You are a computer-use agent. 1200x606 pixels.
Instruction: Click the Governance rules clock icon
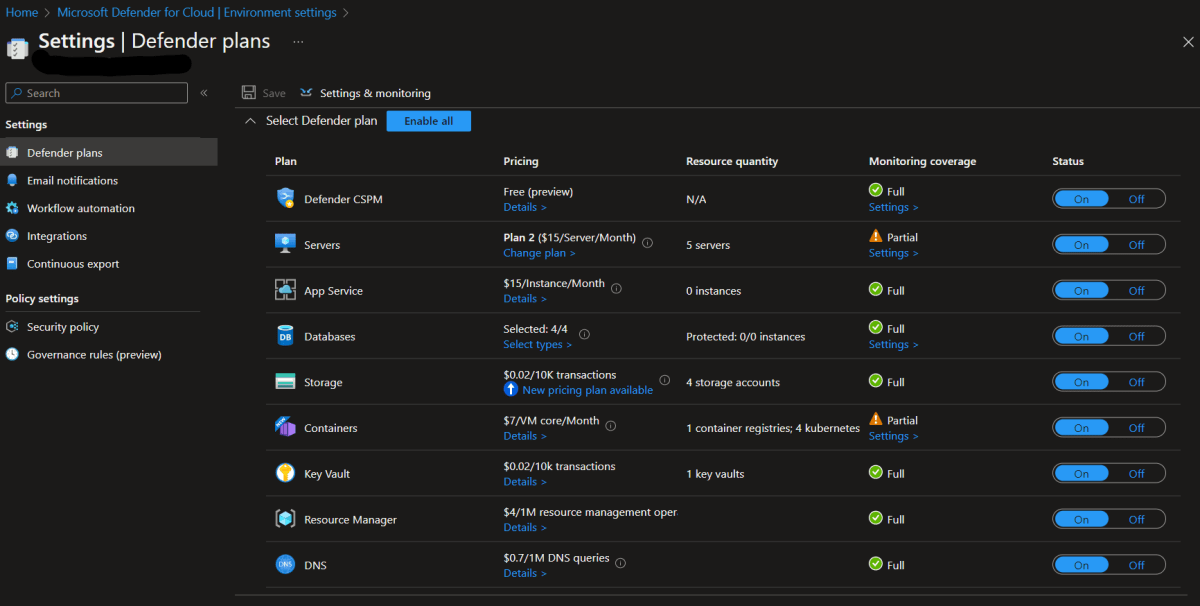tap(12, 354)
